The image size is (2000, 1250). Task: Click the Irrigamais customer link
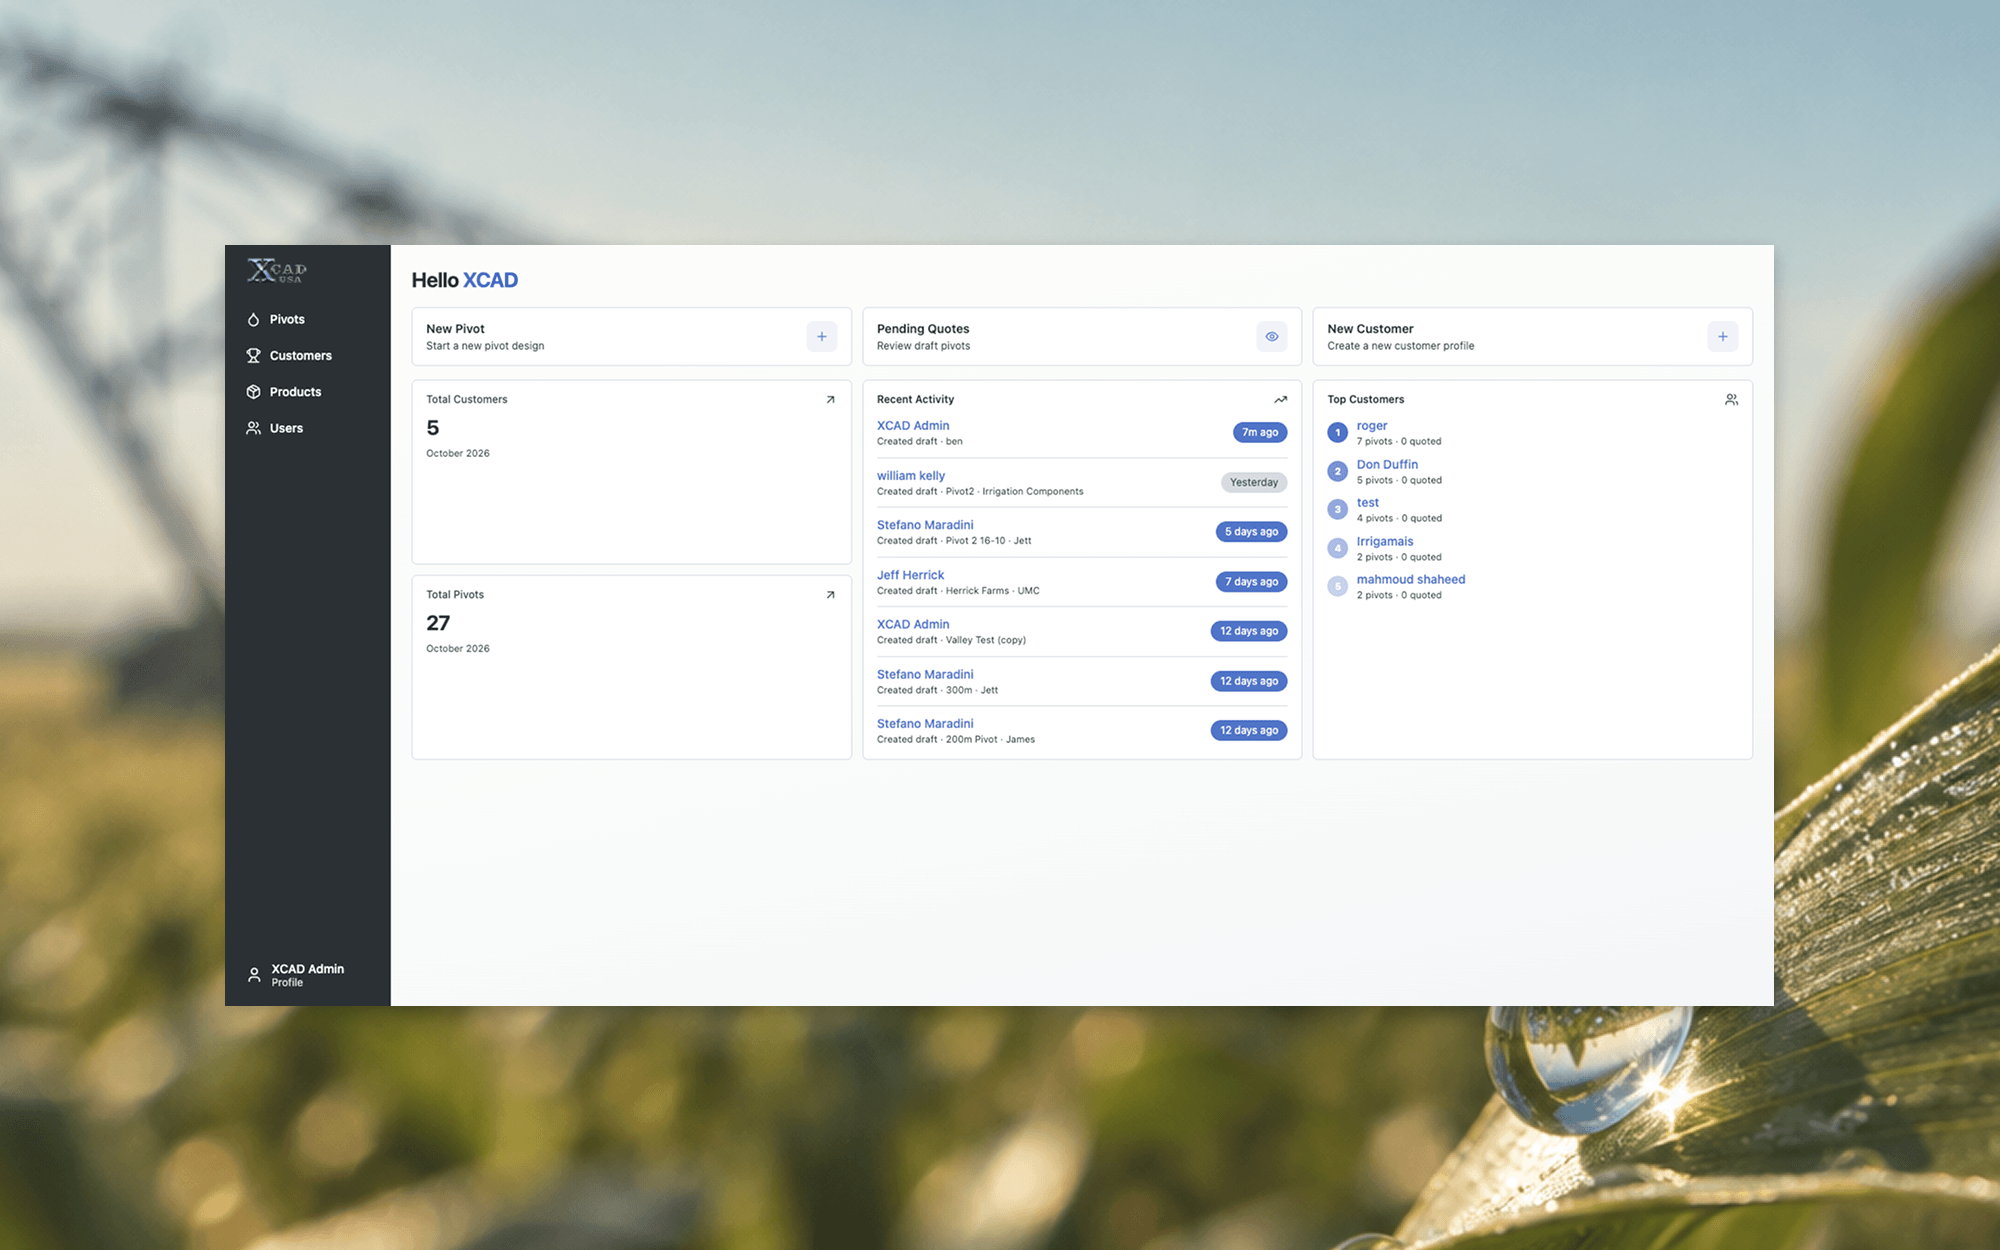(1384, 542)
